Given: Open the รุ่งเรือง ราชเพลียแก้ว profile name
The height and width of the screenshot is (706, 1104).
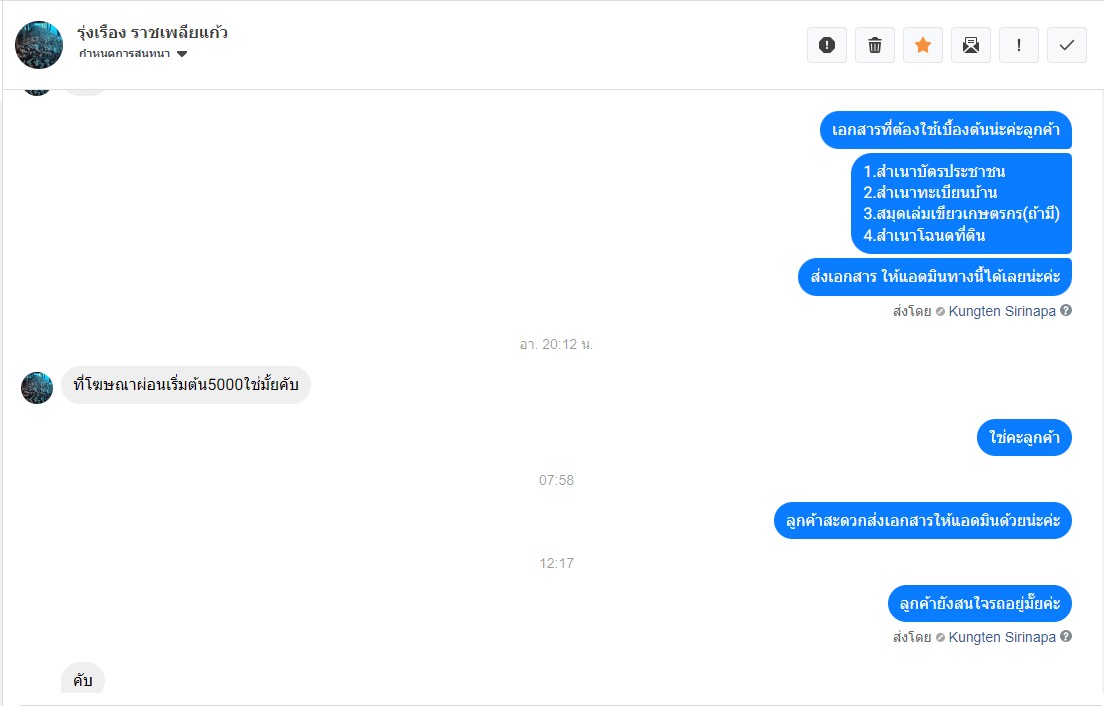Looking at the screenshot, I should 152,32.
